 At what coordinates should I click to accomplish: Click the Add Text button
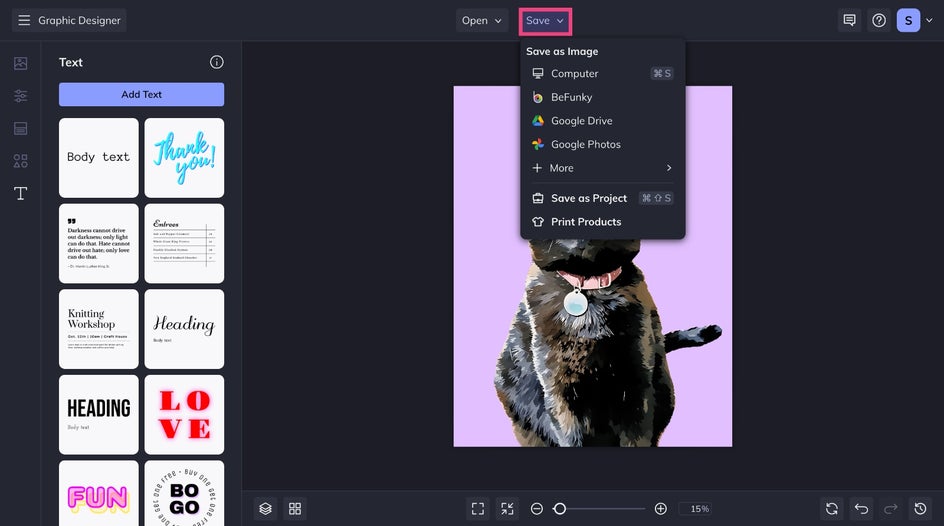point(141,94)
